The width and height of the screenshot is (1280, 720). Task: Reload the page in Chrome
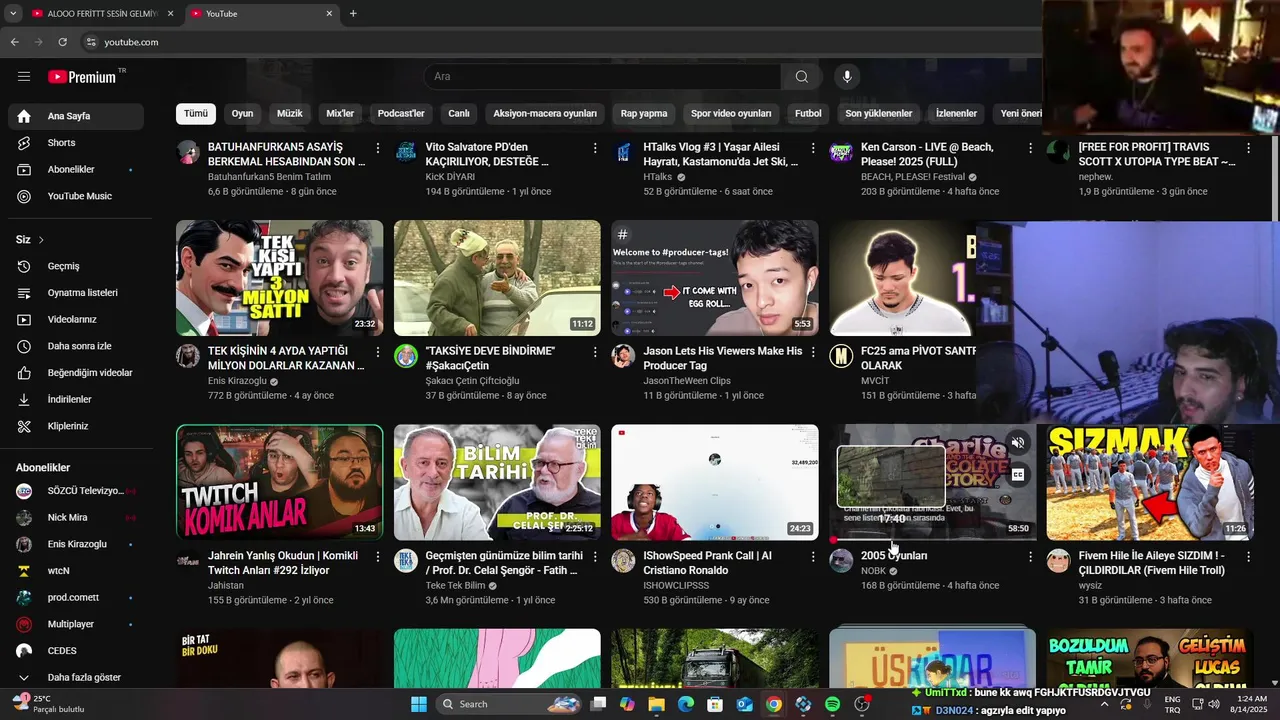62,42
